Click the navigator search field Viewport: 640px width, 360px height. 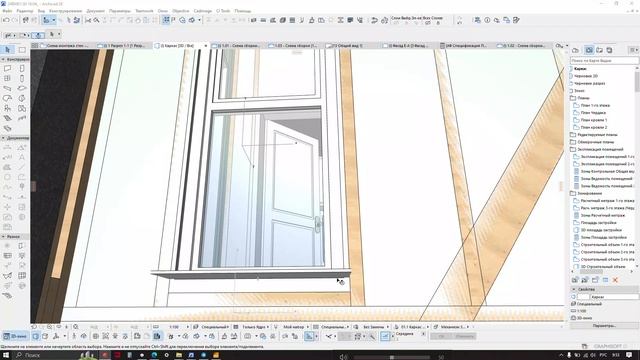coord(604,60)
